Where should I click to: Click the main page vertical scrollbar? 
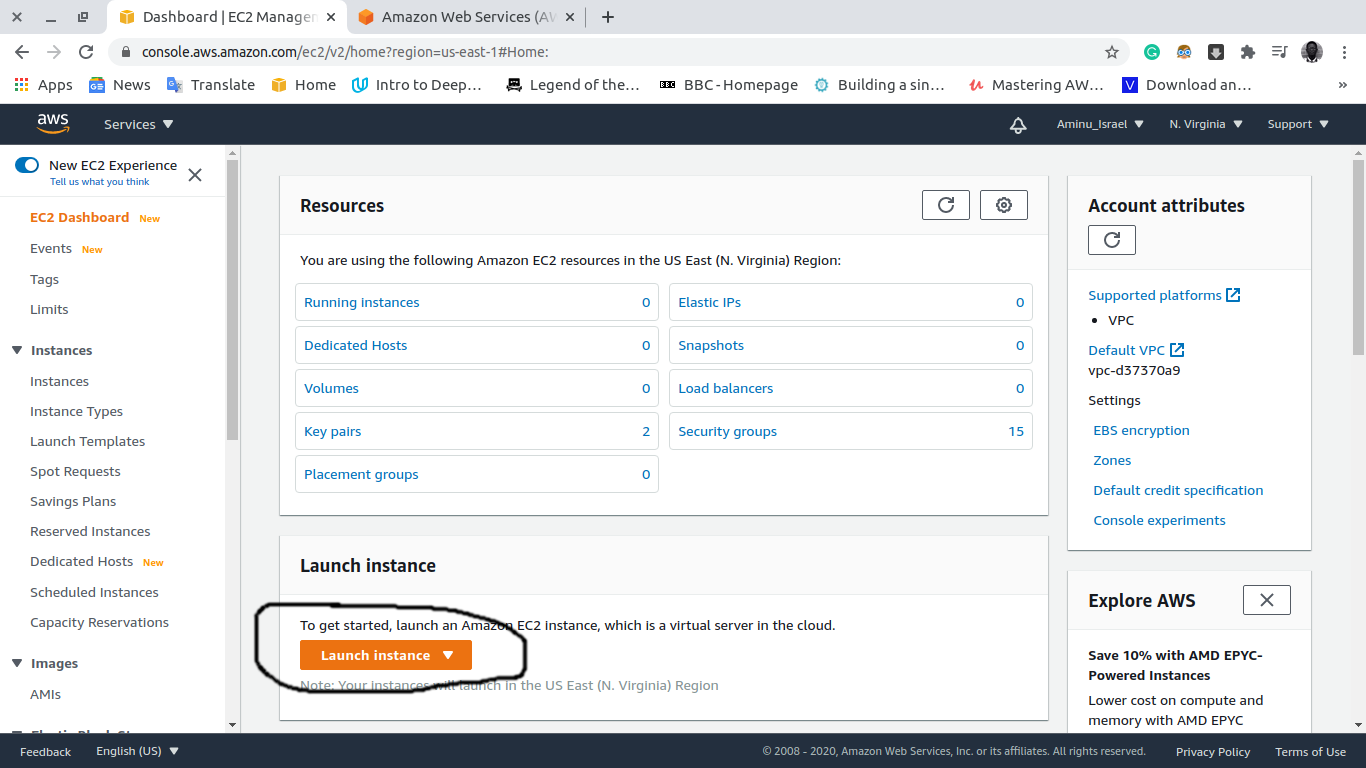tap(1358, 256)
